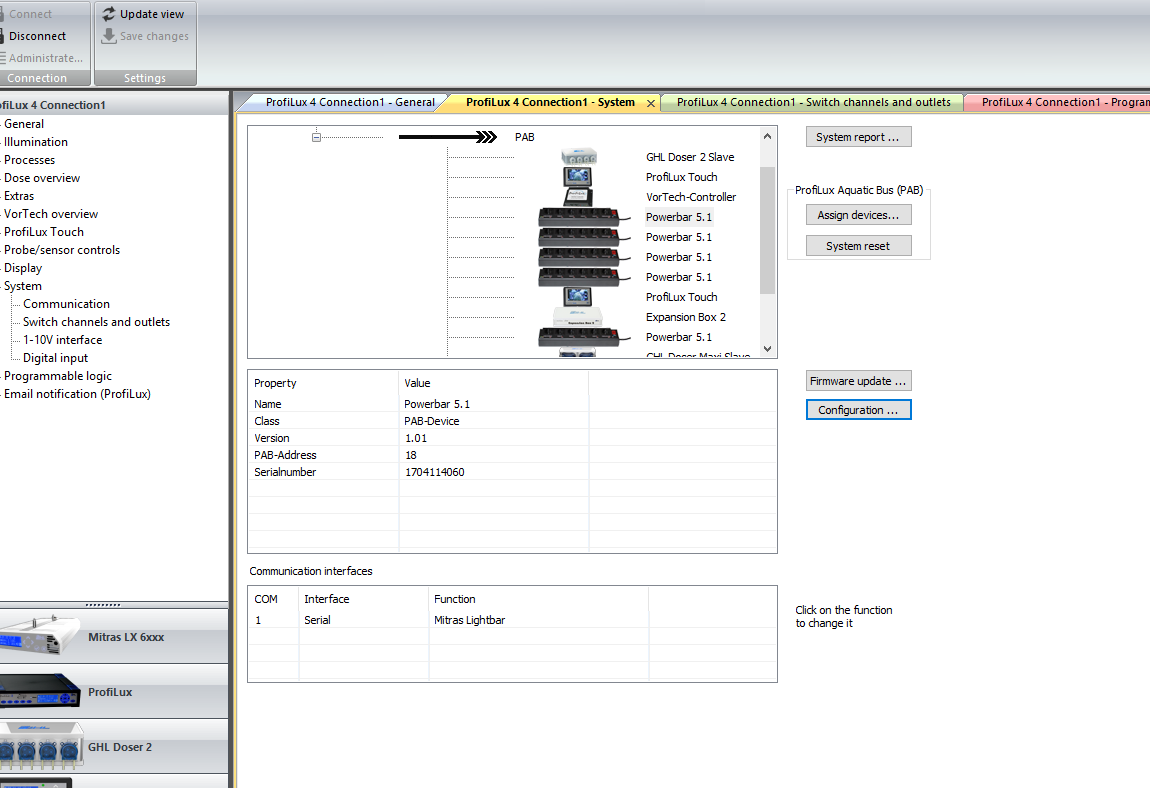
Task: Open the Configuration dialog button
Action: (x=858, y=409)
